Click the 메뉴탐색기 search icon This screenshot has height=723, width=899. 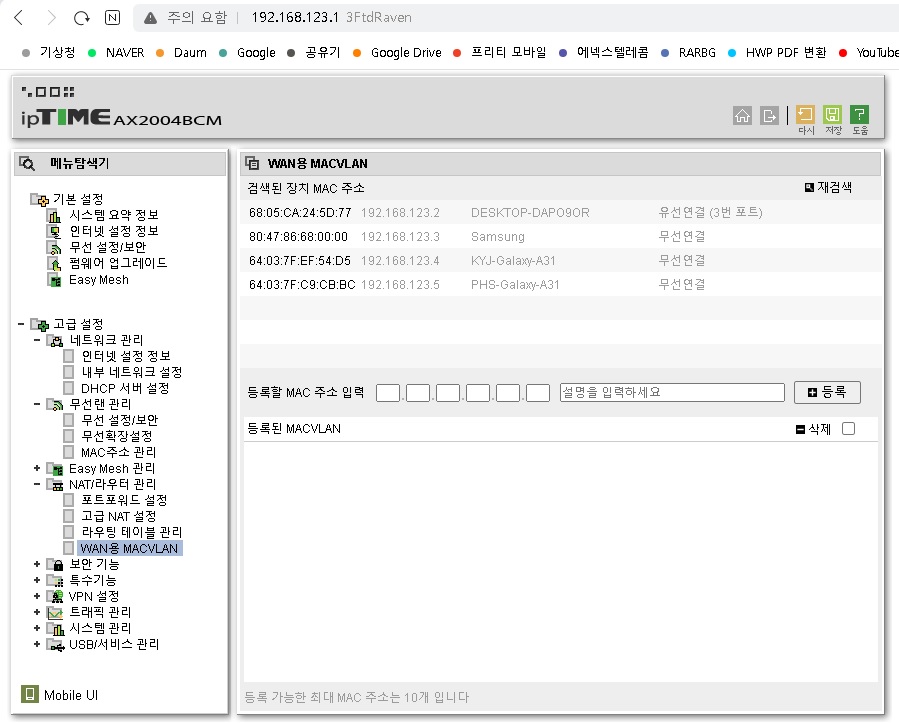point(27,163)
